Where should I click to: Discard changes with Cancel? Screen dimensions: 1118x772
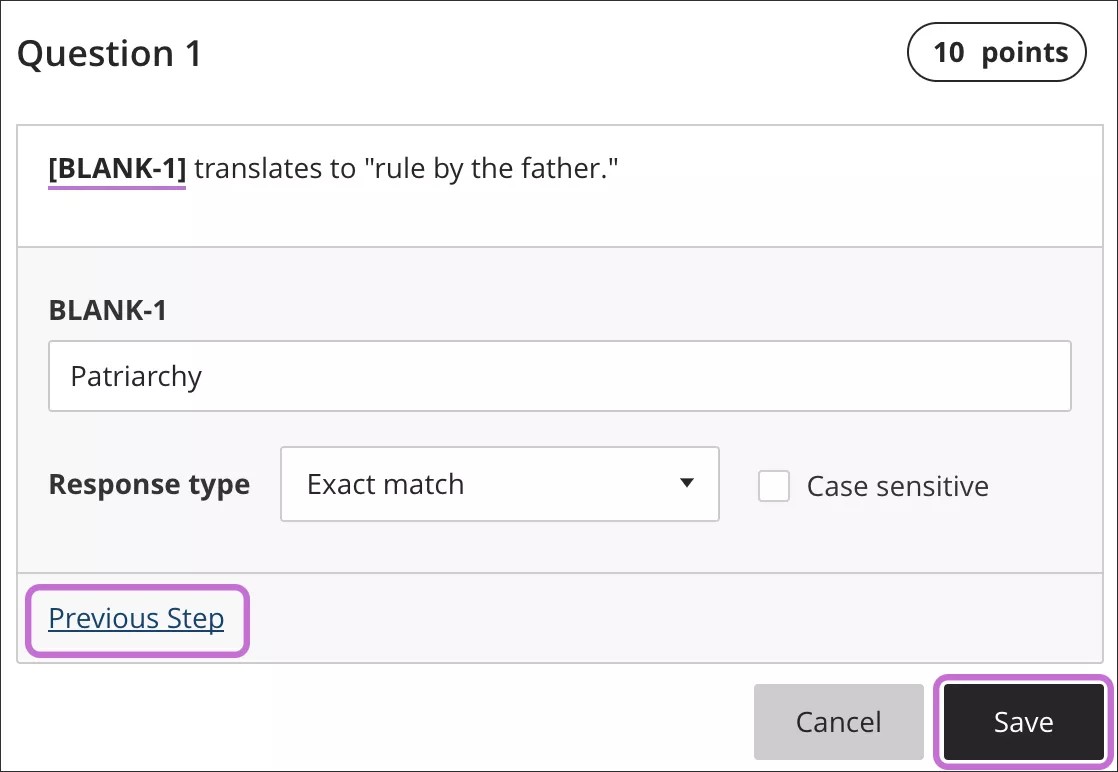pyautogui.click(x=838, y=721)
